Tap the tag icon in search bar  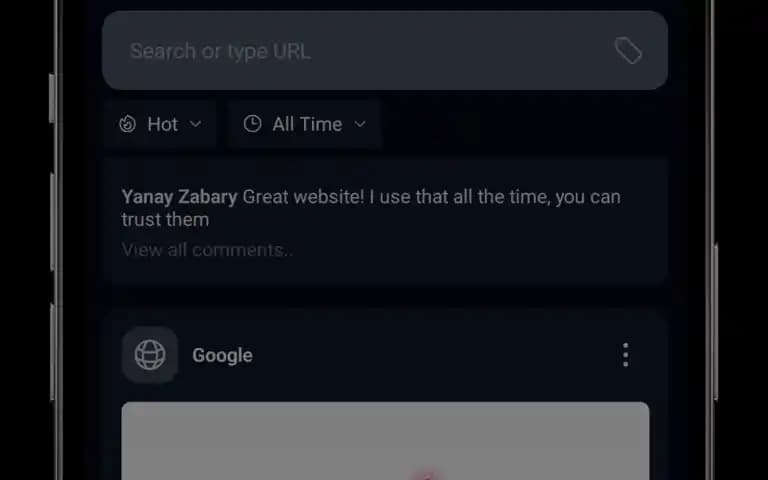tap(628, 50)
